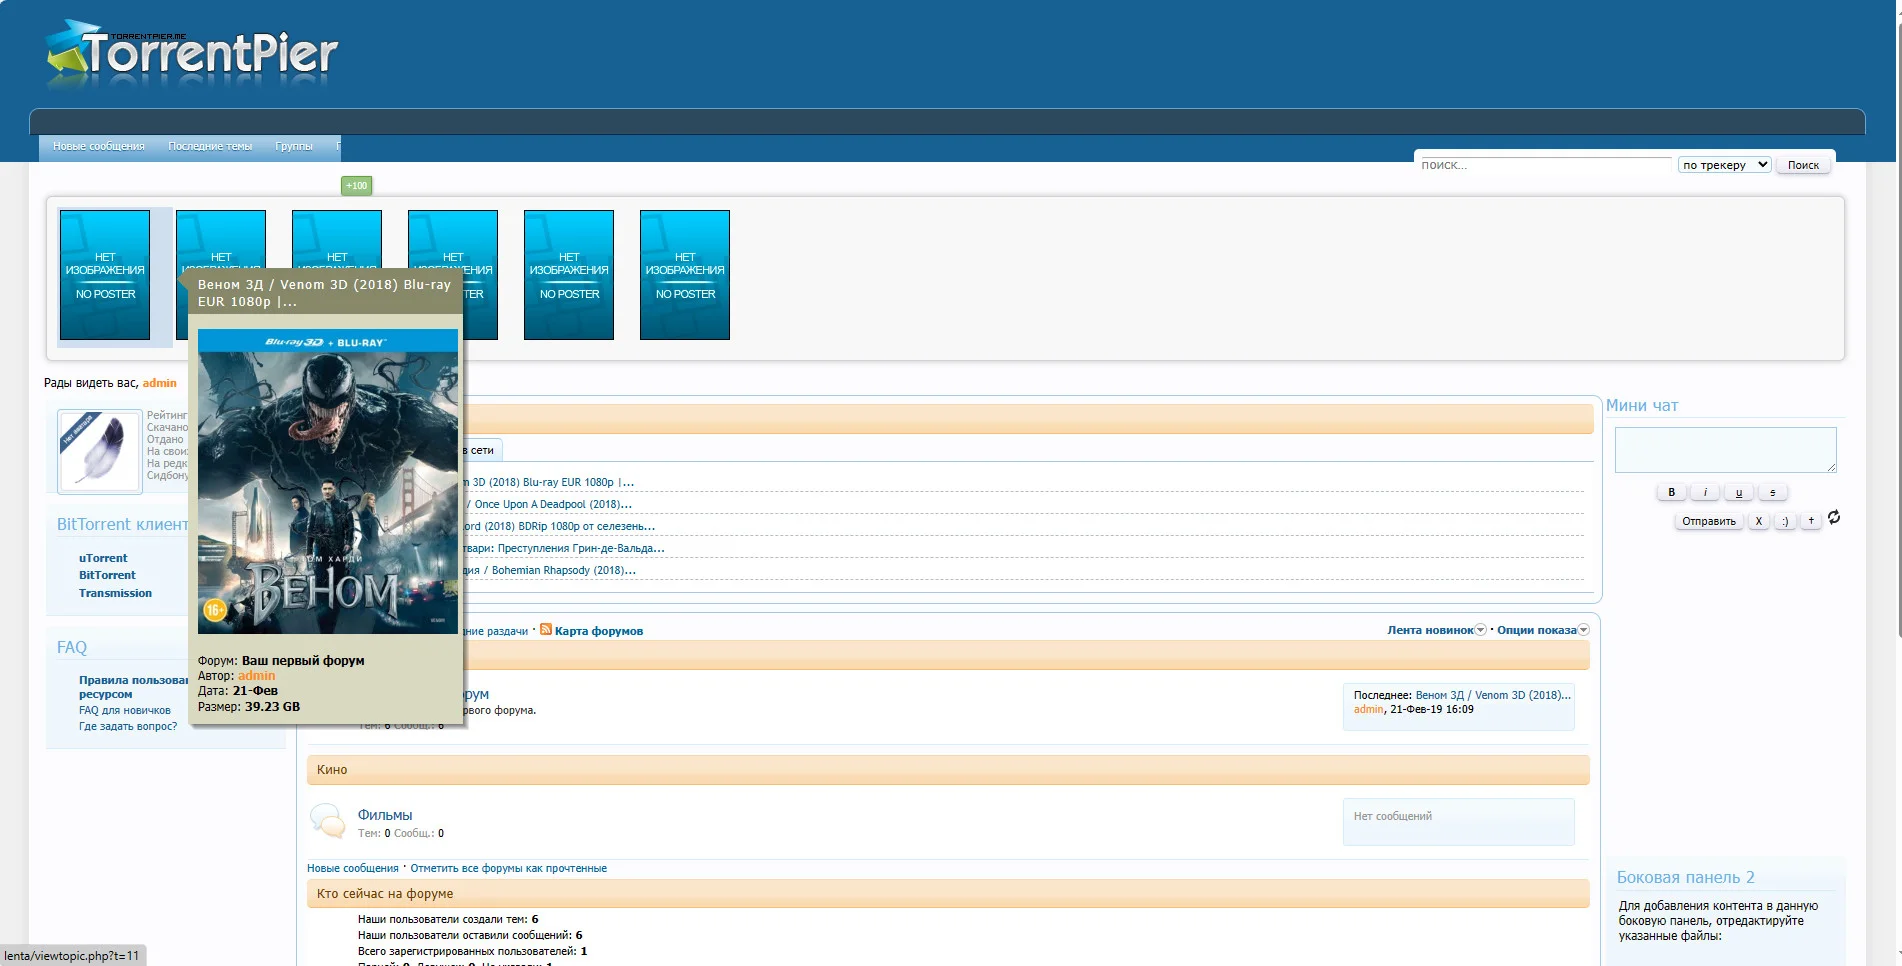Image resolution: width=1902 pixels, height=966 pixels.
Task: Open the search scope dropdown по трекеру
Action: tap(1725, 165)
